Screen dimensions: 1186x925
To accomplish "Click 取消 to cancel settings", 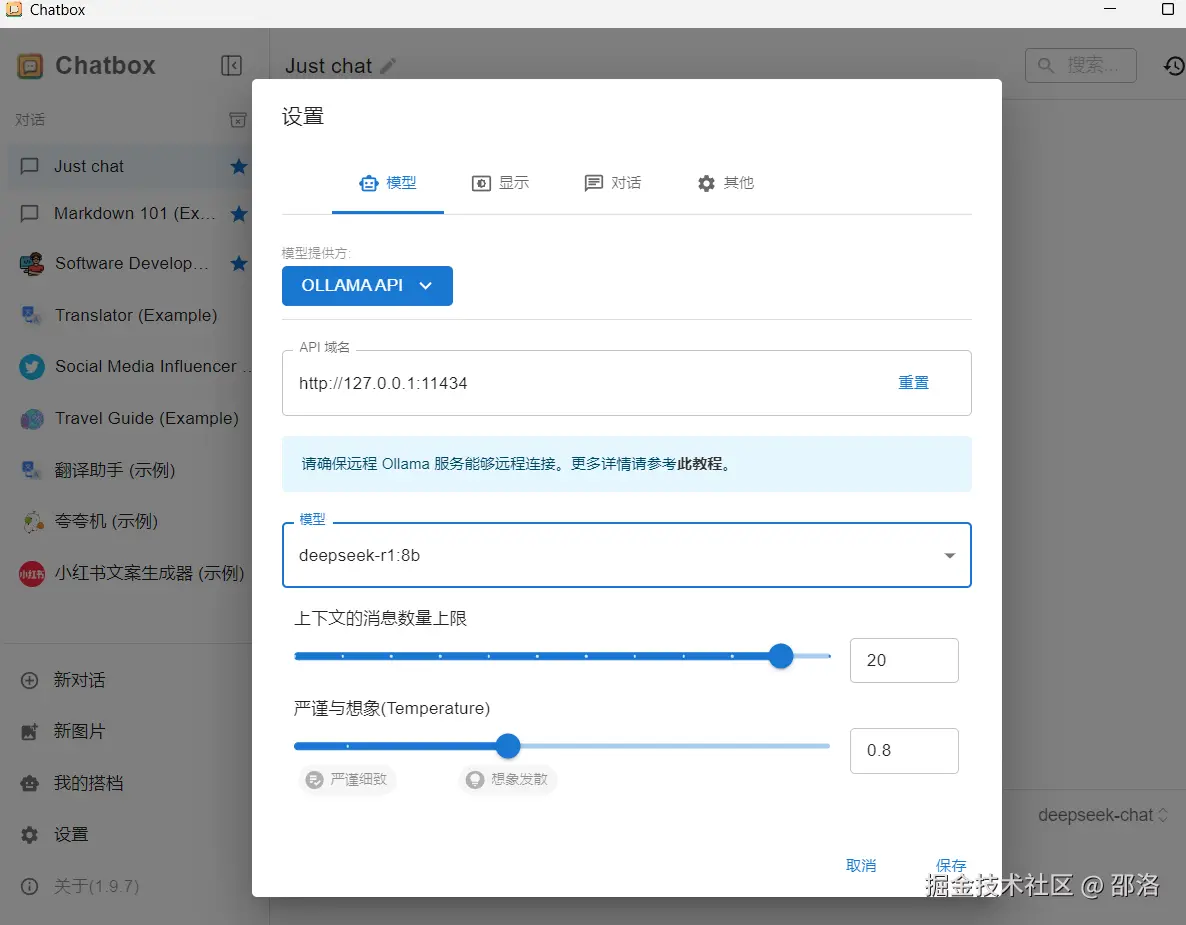I will [861, 865].
